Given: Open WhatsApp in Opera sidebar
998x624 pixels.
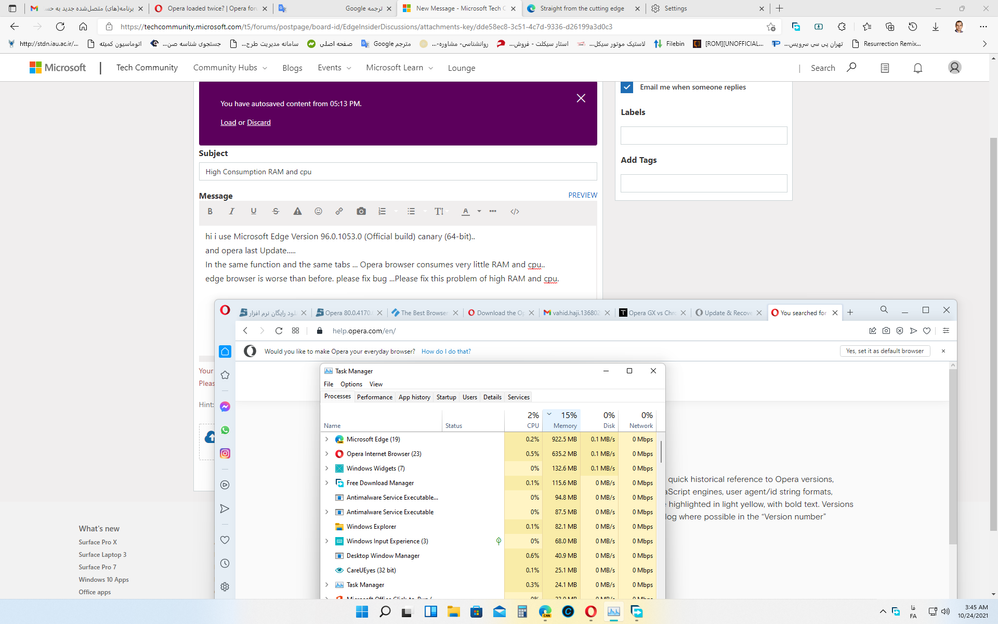Looking at the screenshot, I should (x=225, y=430).
